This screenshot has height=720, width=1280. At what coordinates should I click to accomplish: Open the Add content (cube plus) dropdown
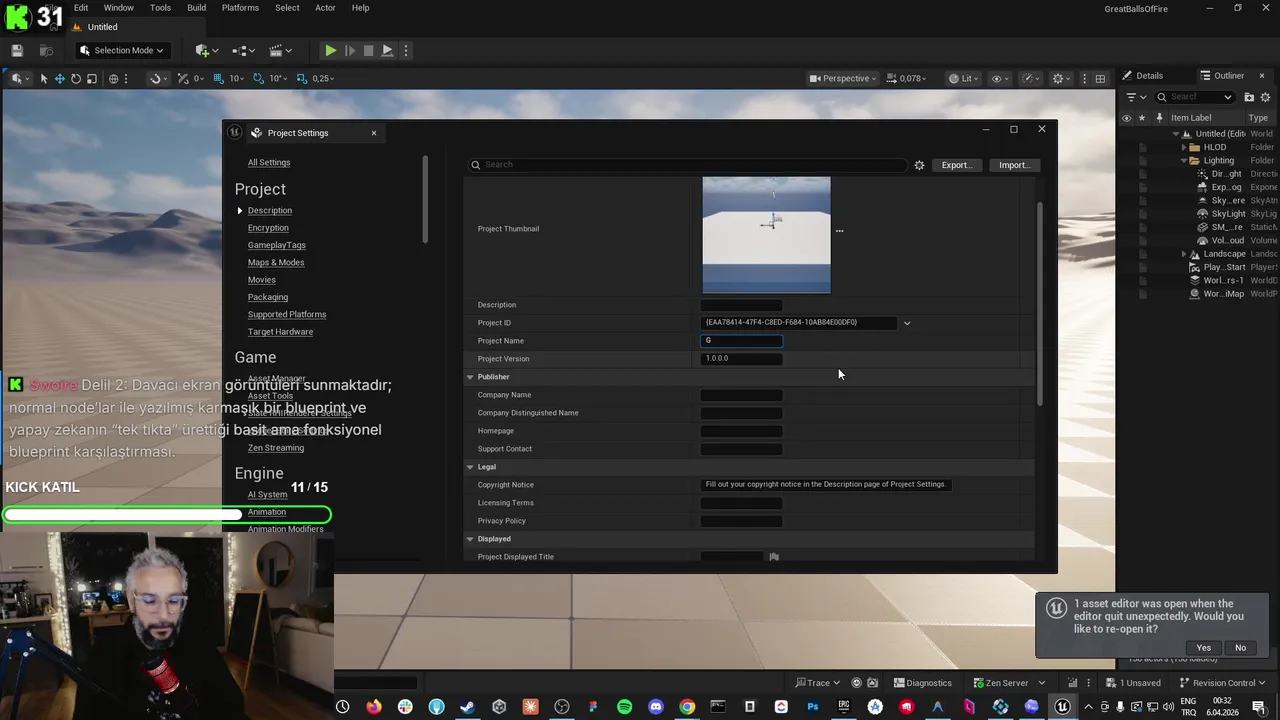click(207, 50)
